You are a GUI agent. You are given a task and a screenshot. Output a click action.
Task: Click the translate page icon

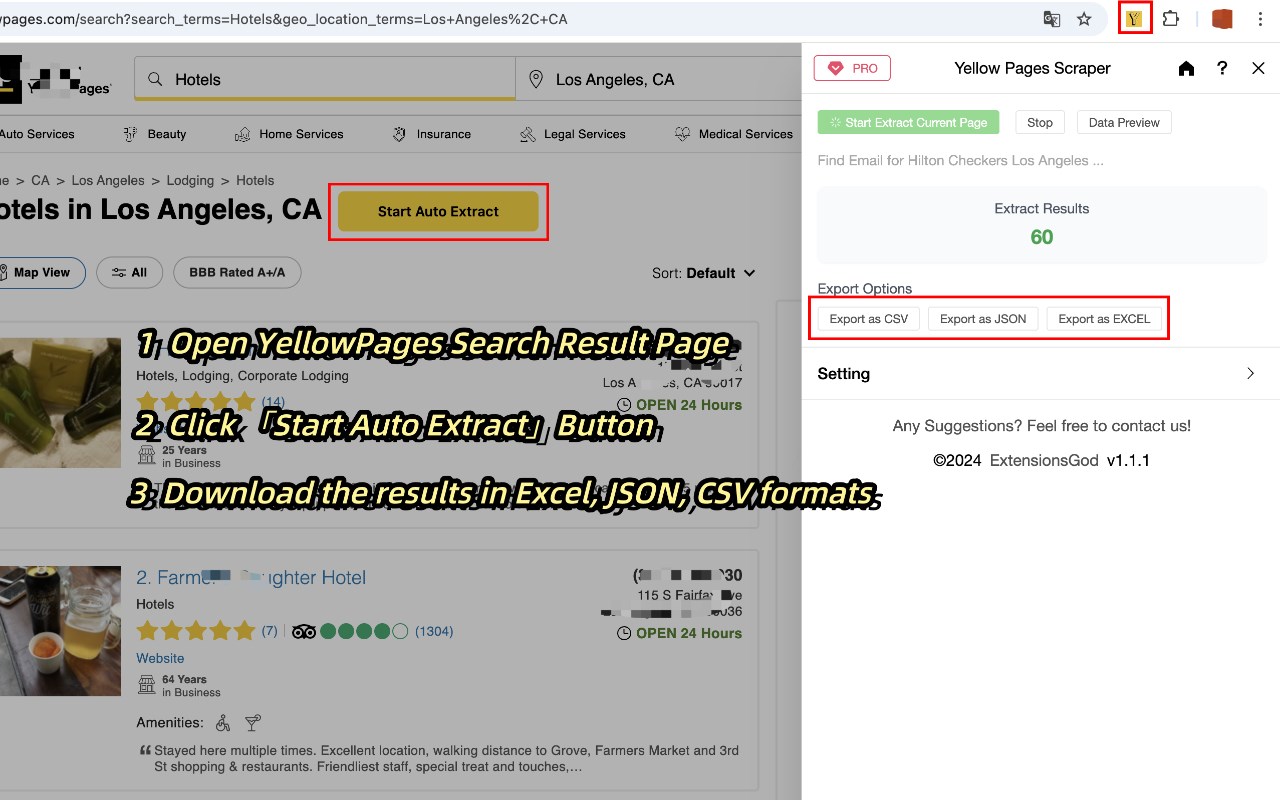coord(1052,19)
